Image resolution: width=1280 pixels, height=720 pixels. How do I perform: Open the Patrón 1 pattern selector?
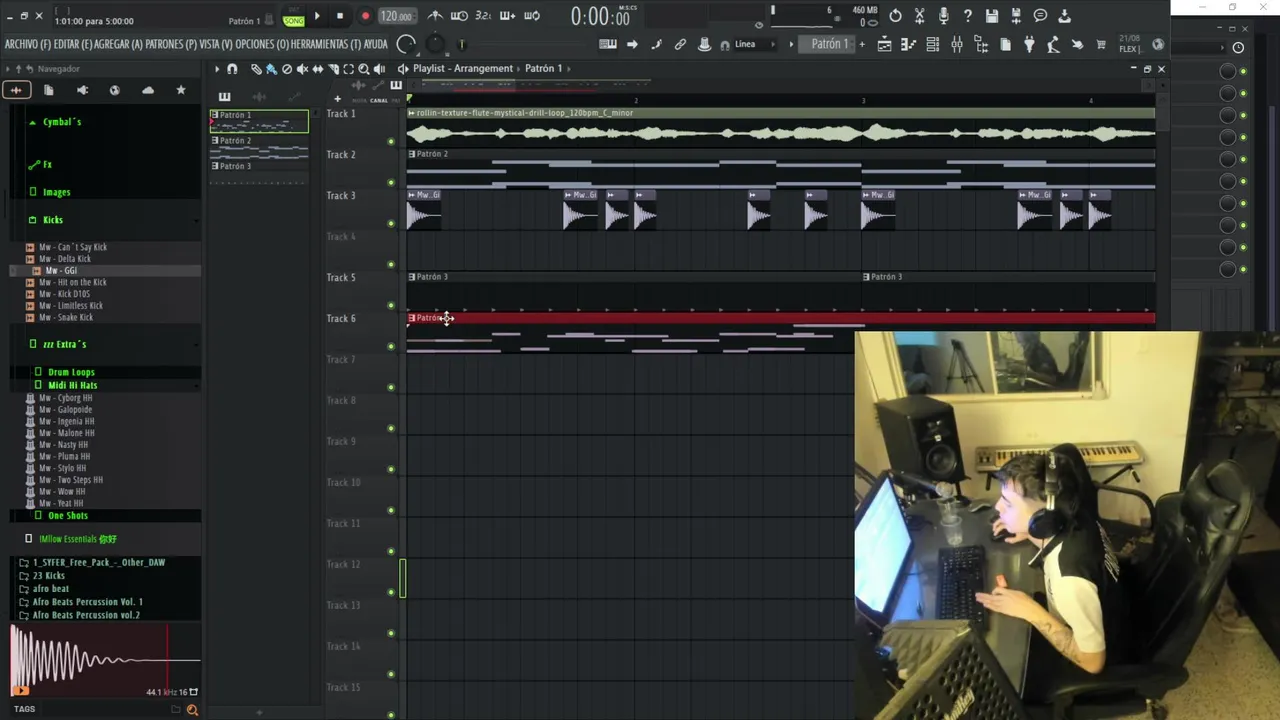(x=829, y=44)
